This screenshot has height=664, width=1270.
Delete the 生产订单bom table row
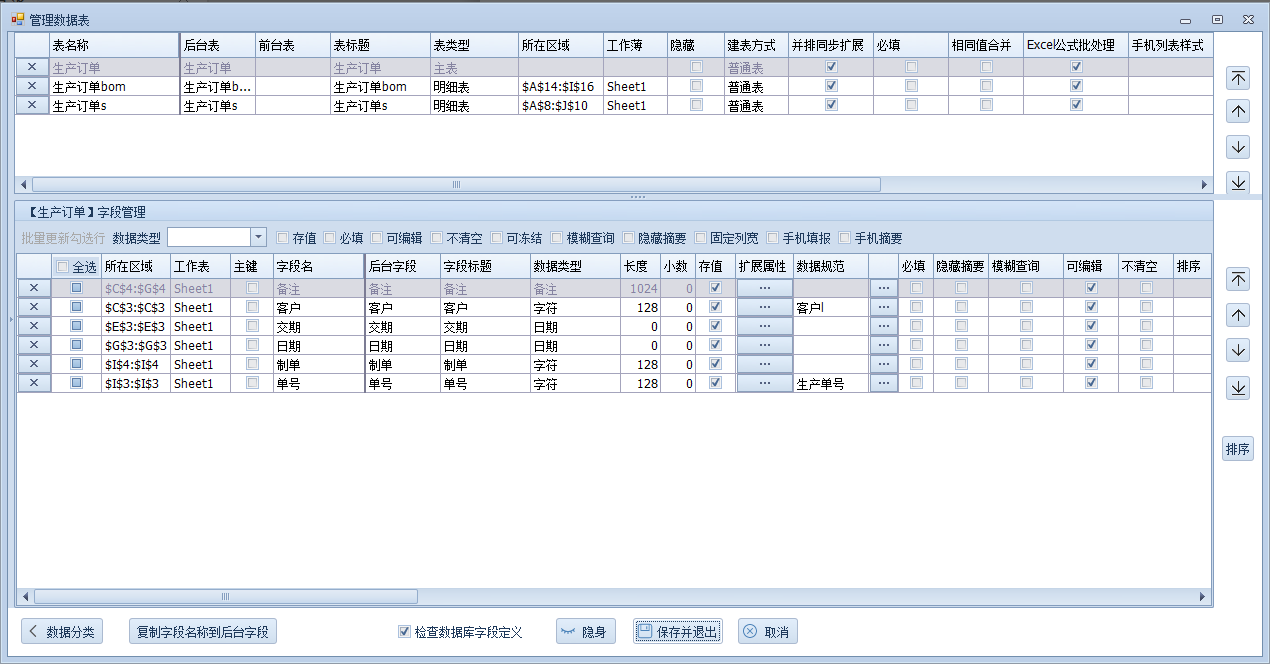[32, 87]
